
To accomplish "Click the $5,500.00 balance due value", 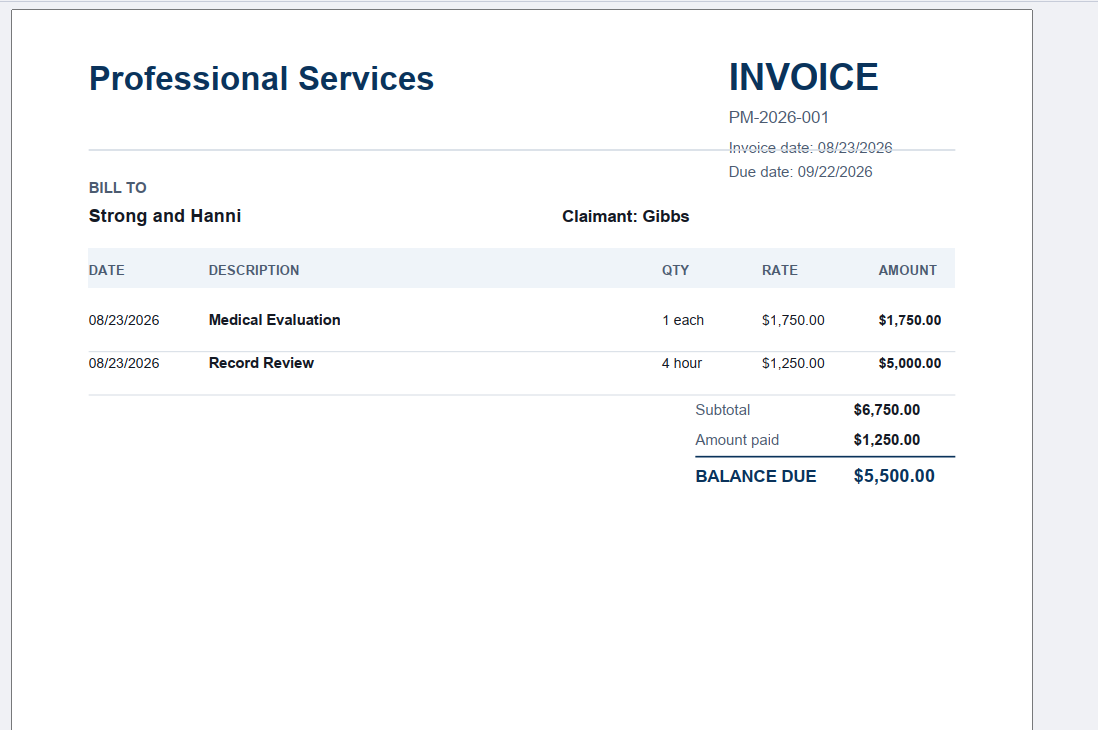I will 894,476.
